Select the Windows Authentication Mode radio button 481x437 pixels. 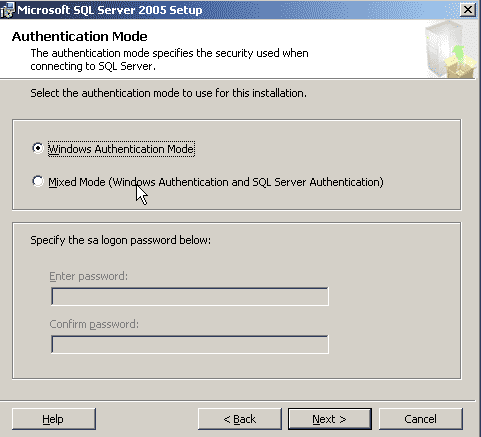[38, 148]
